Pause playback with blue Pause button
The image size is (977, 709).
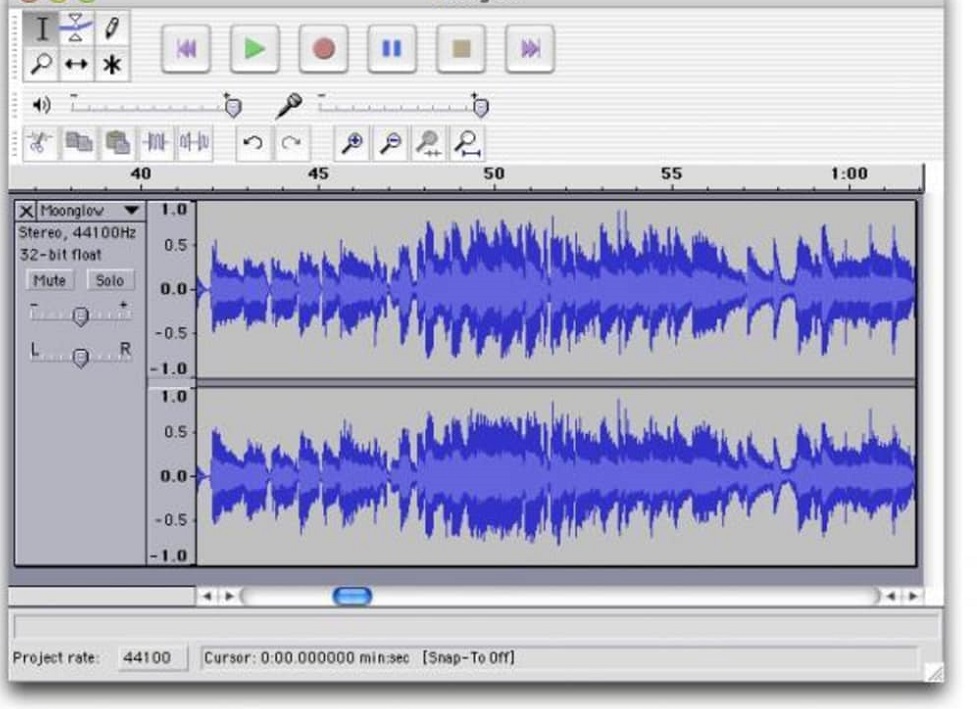pos(392,49)
